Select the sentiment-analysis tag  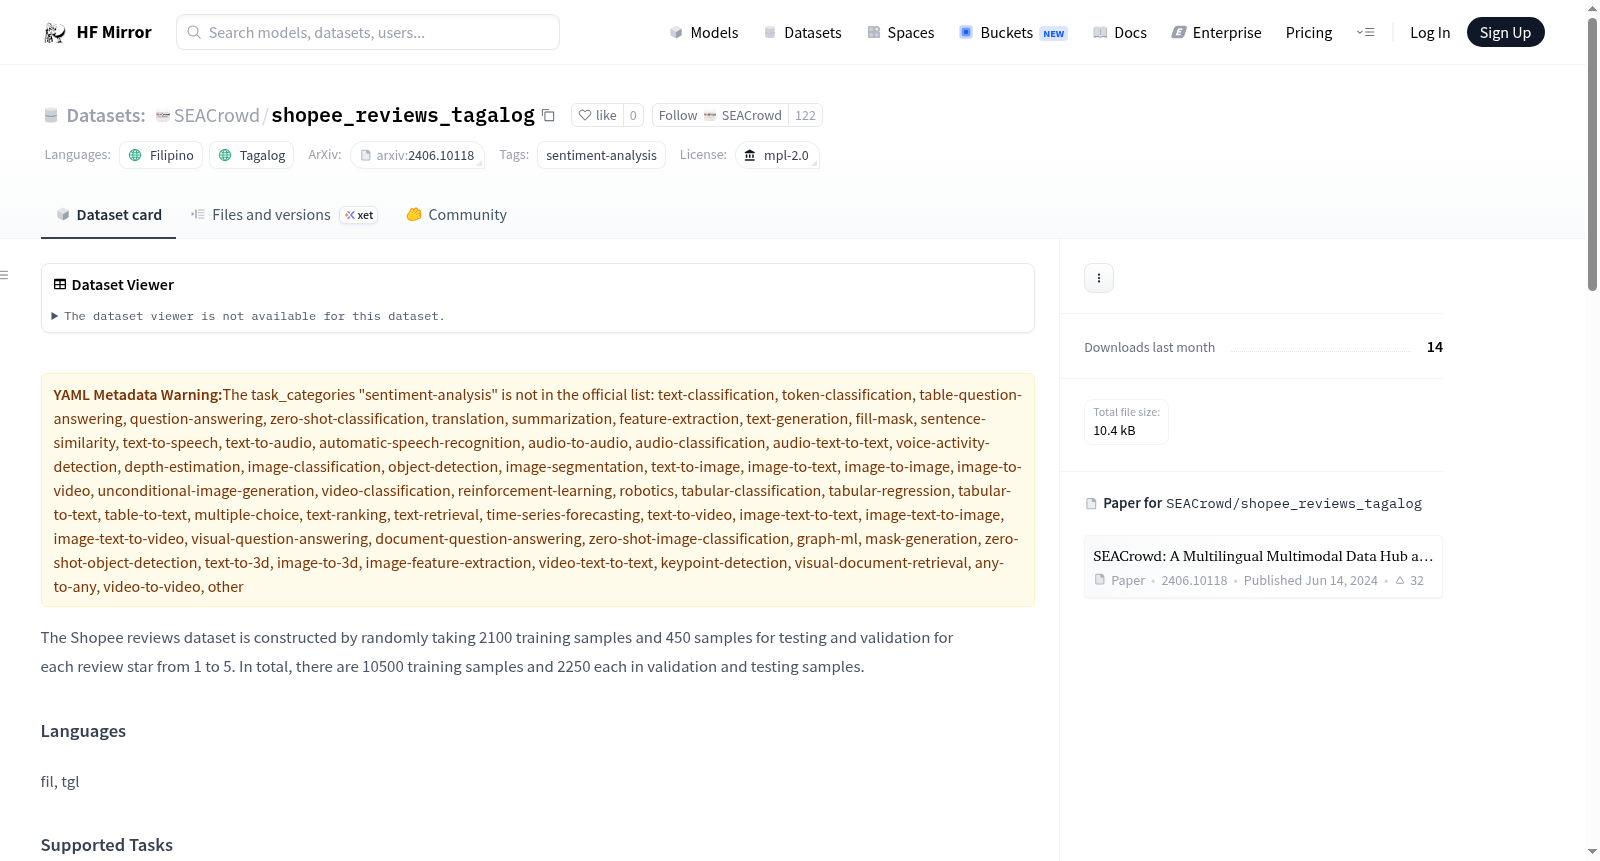click(601, 155)
